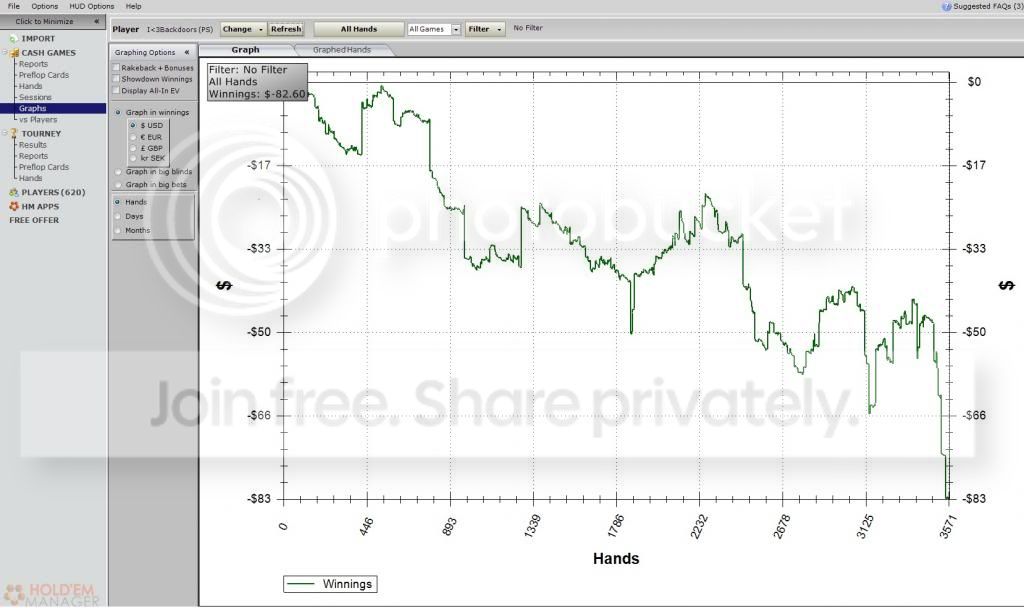Select the $ USD currency option
1024x608 pixels.
pyautogui.click(x=133, y=125)
